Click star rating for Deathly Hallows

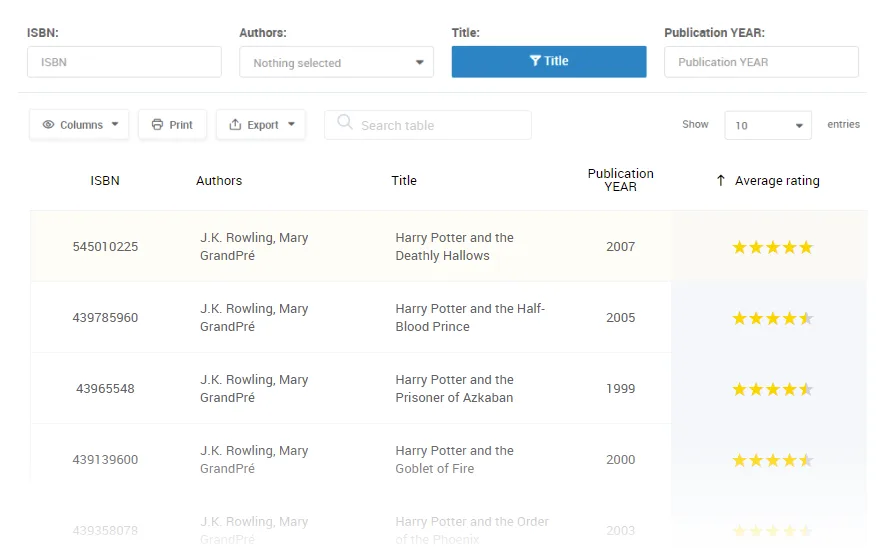pos(772,247)
